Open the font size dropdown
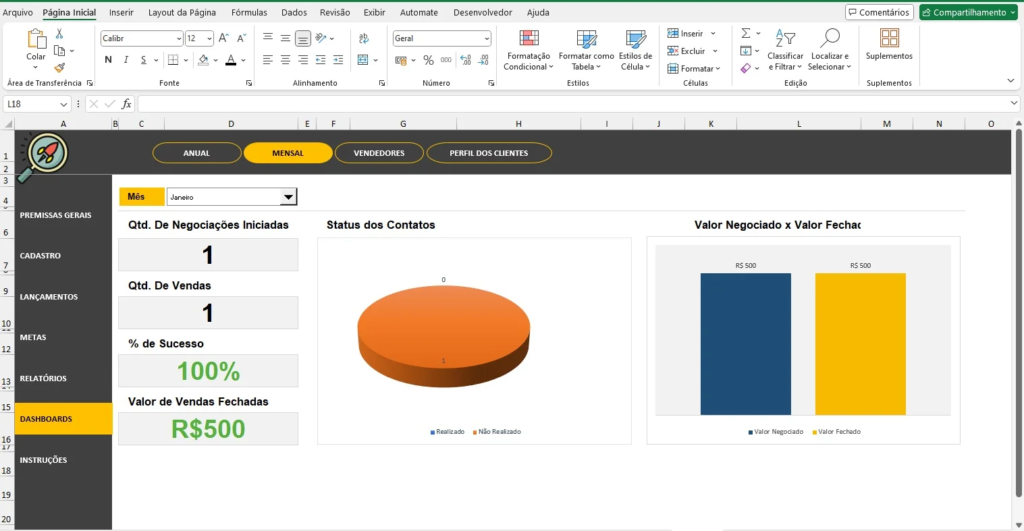1024x531 pixels. point(209,38)
